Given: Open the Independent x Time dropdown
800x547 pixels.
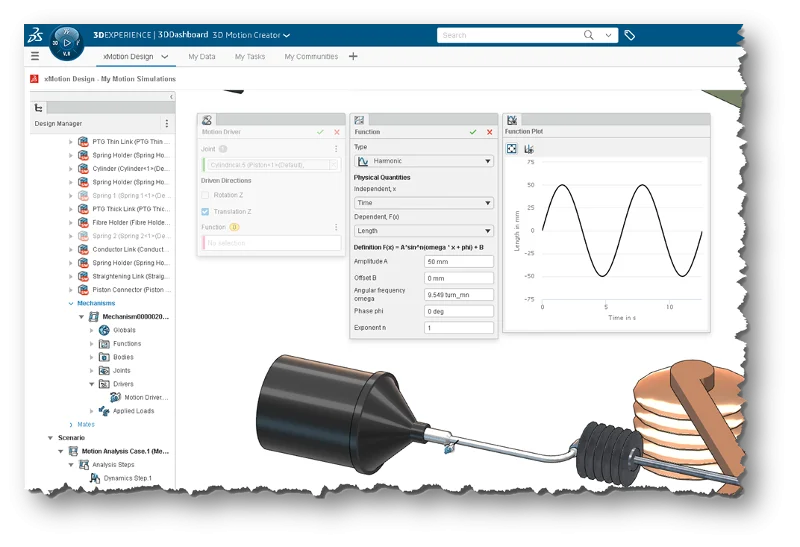Looking at the screenshot, I should 424,203.
